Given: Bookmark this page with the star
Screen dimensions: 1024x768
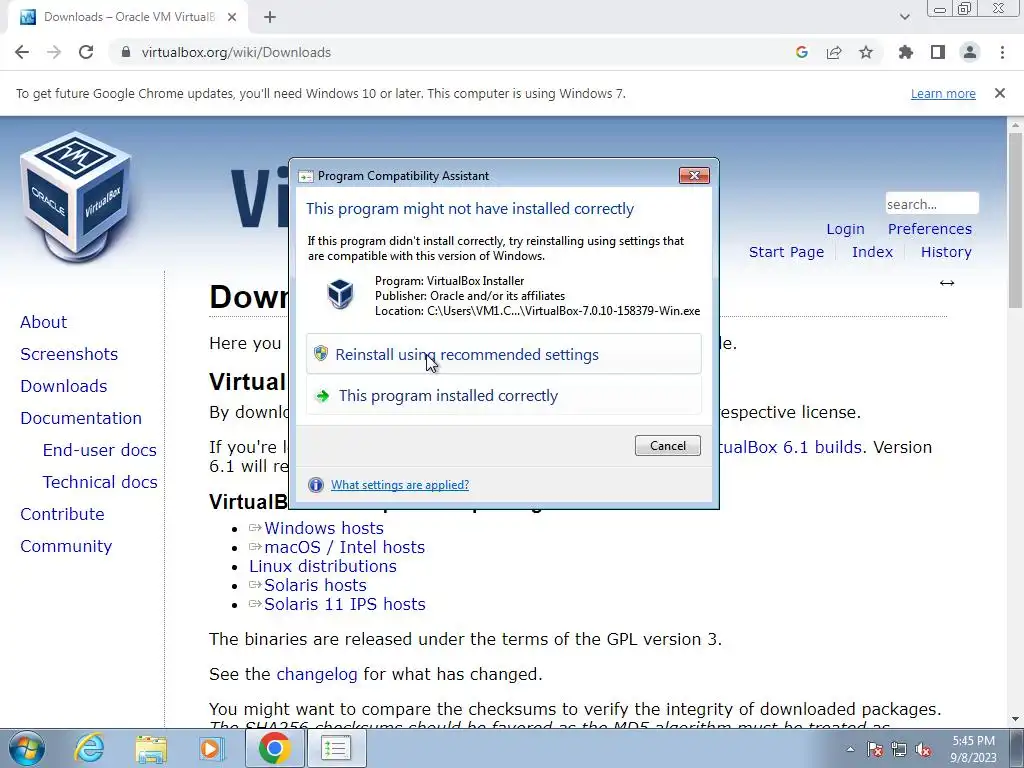Looking at the screenshot, I should [866, 52].
